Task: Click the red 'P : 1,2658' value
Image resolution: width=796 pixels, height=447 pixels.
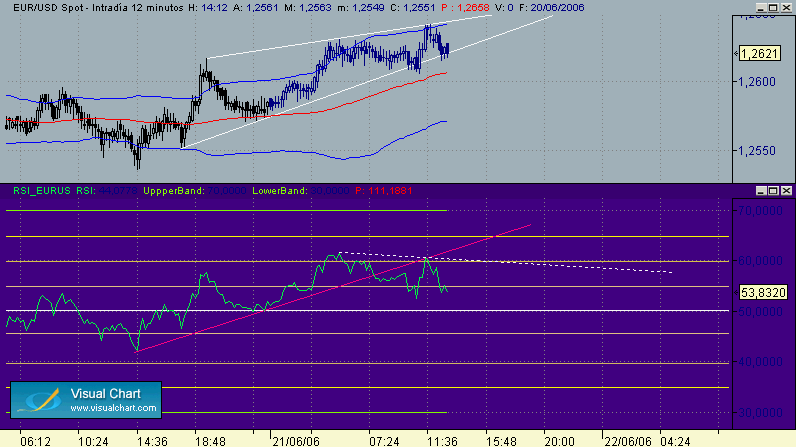Action: click(x=465, y=8)
